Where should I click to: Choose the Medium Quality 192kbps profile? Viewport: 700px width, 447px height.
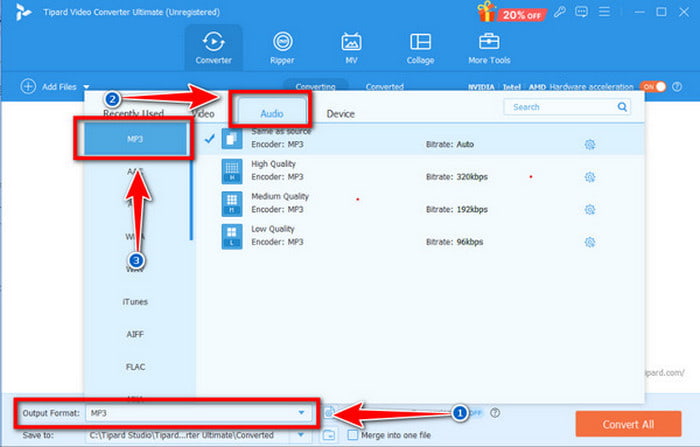point(421,204)
